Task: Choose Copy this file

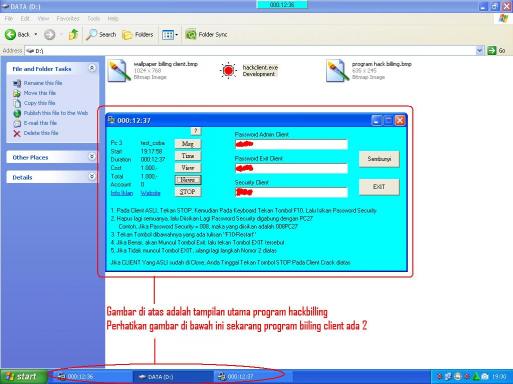Action: [x=34, y=103]
